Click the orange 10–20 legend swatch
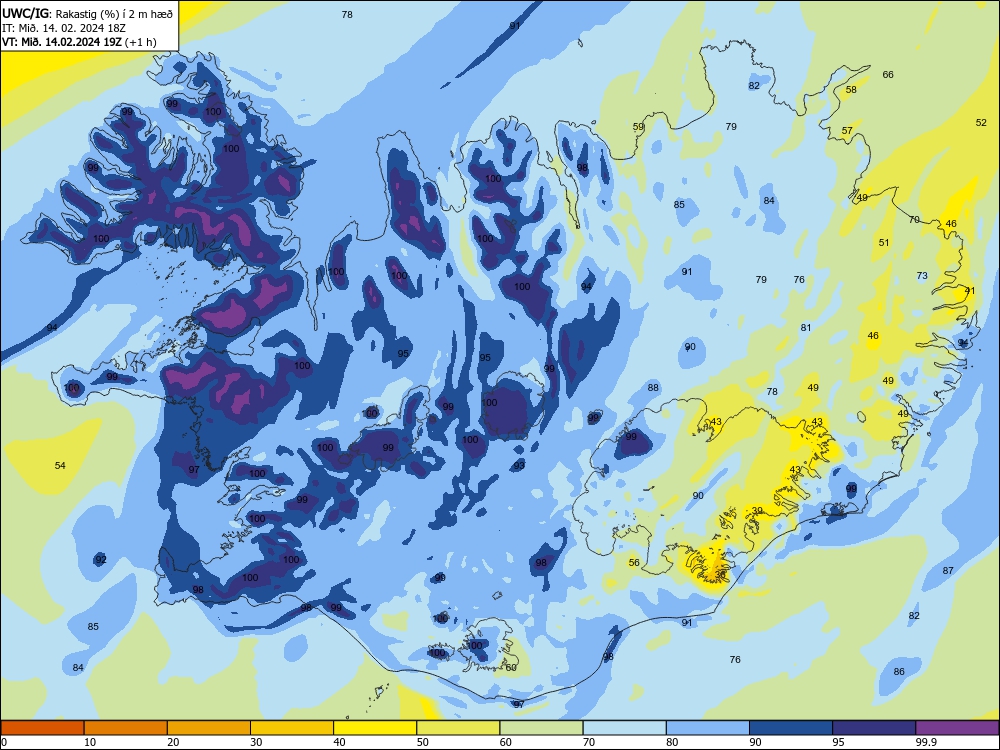 pos(126,728)
